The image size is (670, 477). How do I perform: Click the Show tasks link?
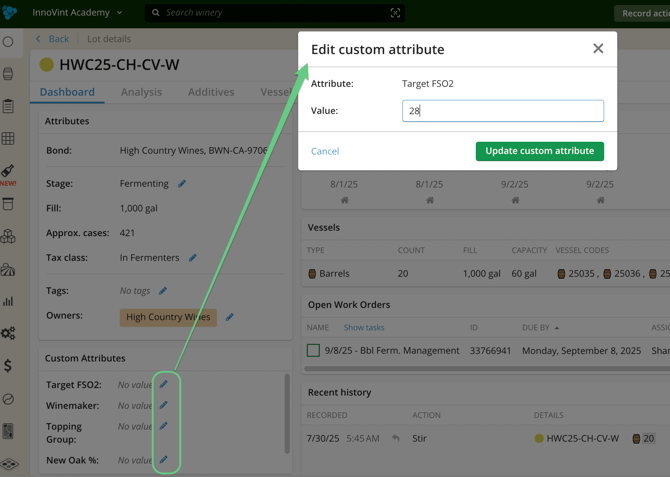[364, 327]
